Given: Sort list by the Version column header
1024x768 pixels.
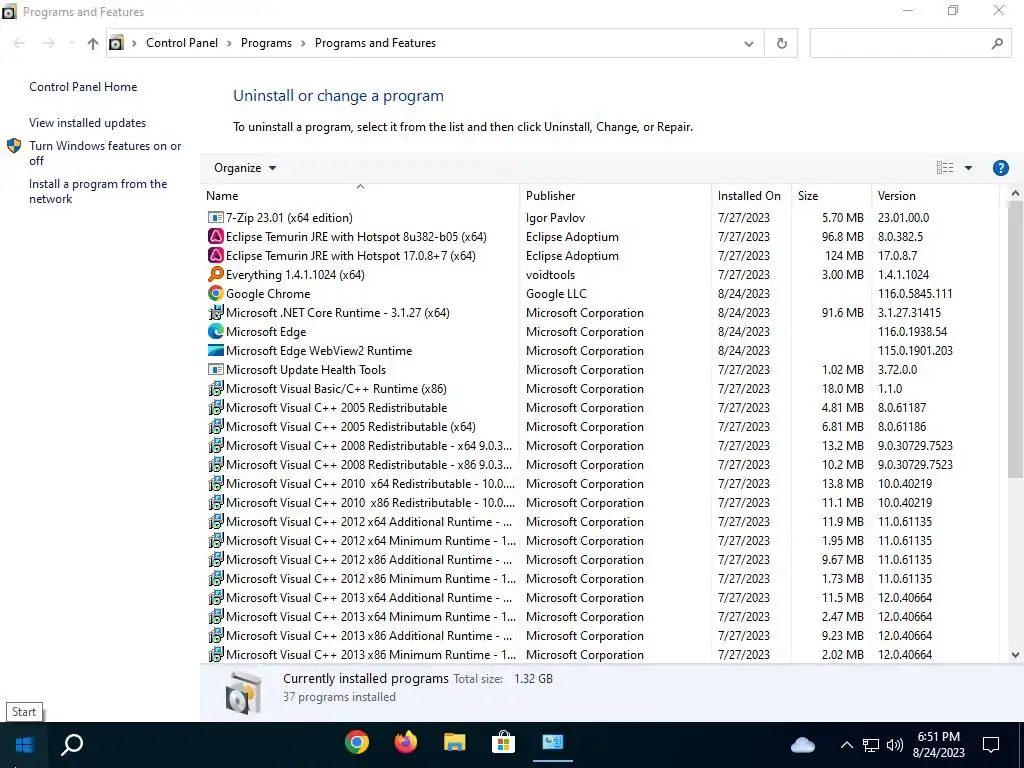Looking at the screenshot, I should (935, 196).
